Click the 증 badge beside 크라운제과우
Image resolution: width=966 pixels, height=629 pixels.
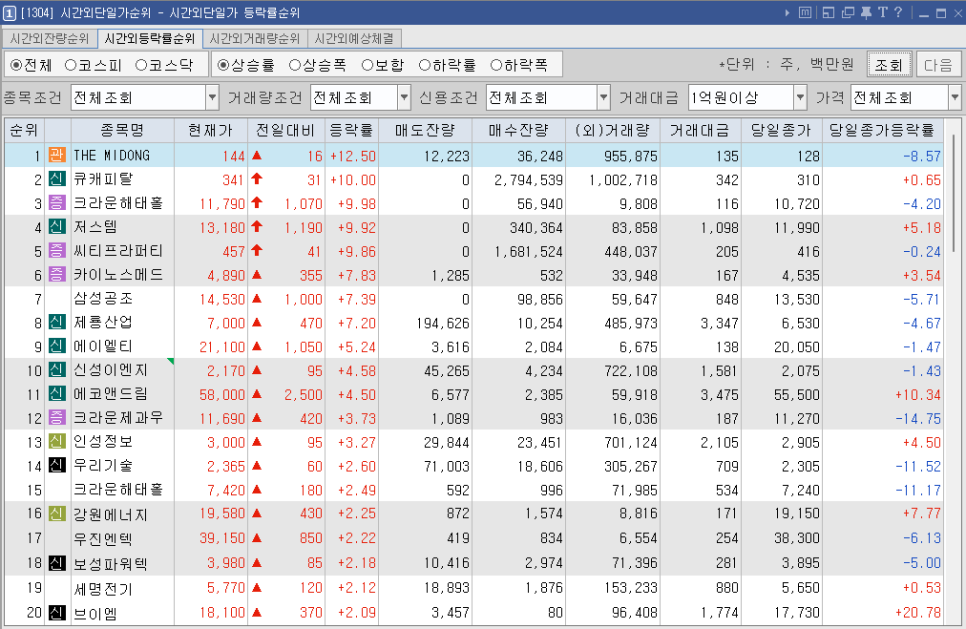pyautogui.click(x=57, y=418)
